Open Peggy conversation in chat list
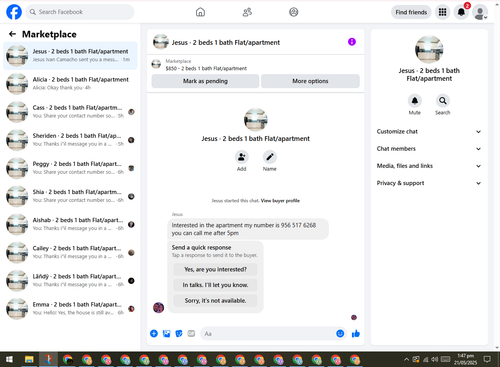This screenshot has height=367, width=500. tap(70, 168)
